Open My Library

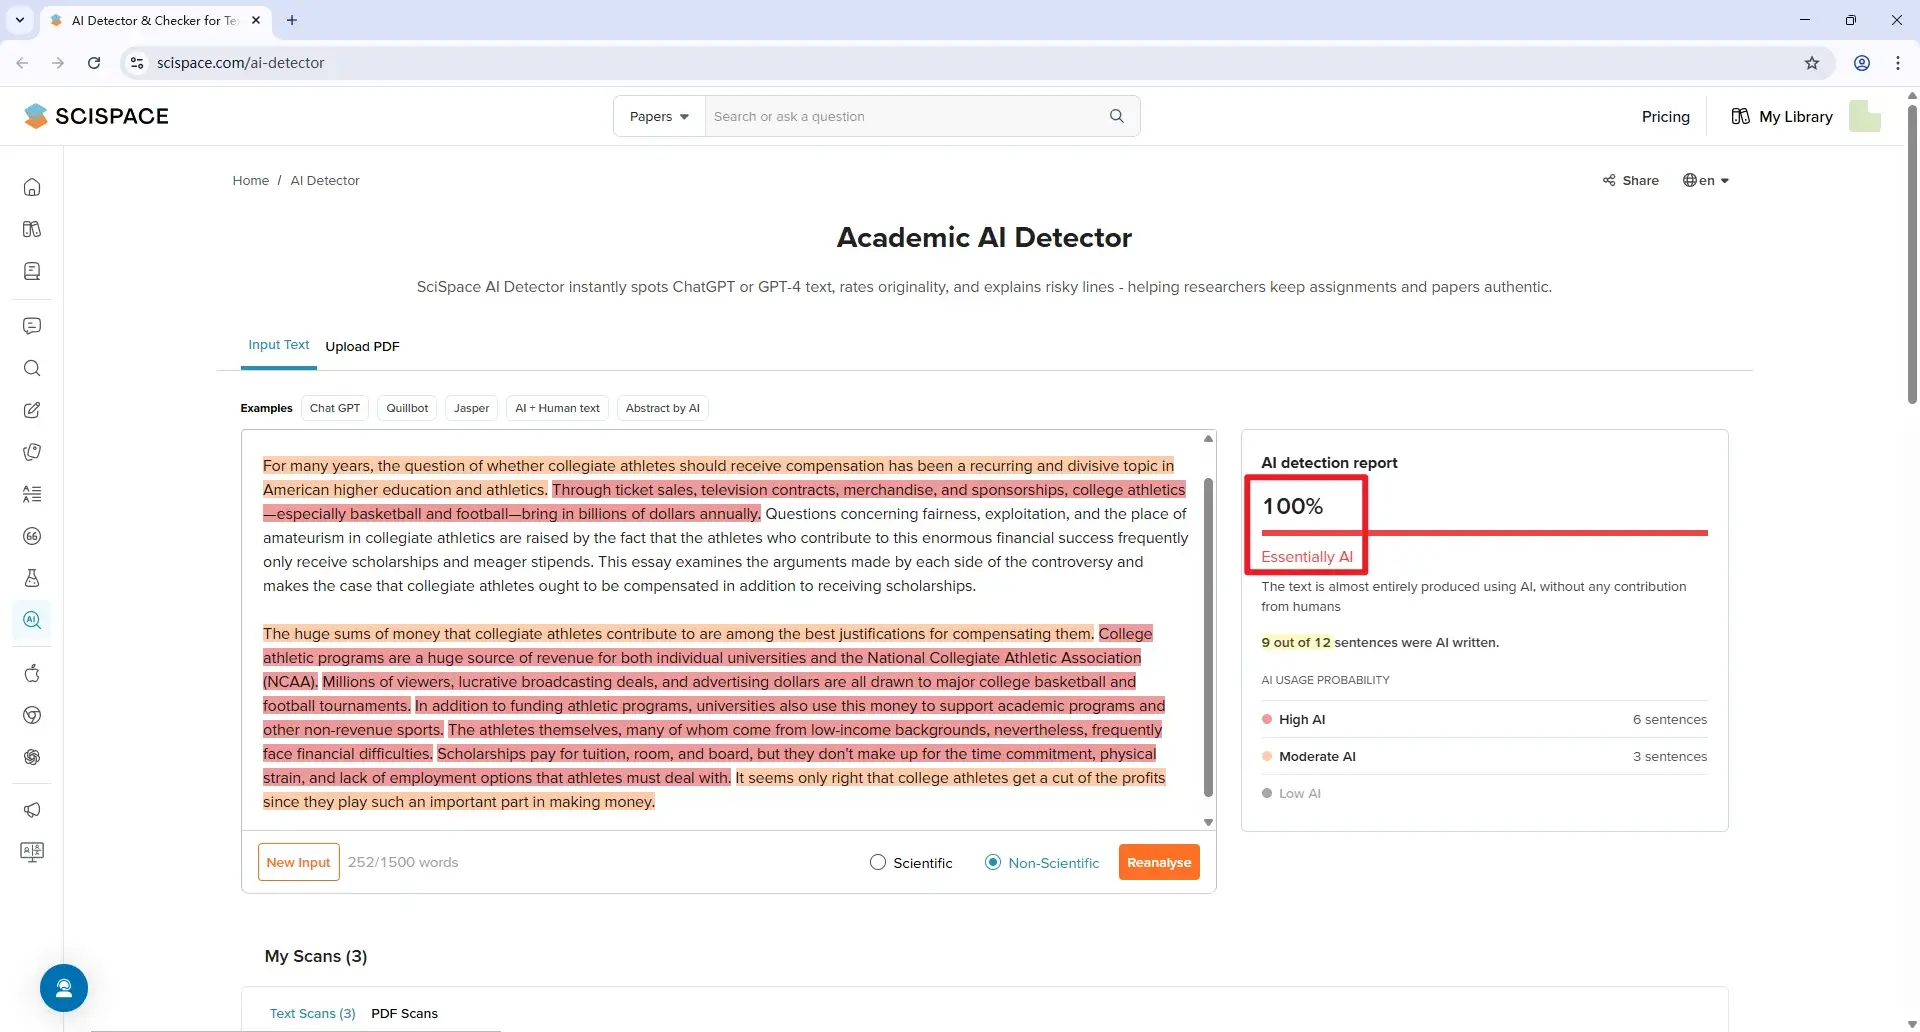tap(1782, 116)
